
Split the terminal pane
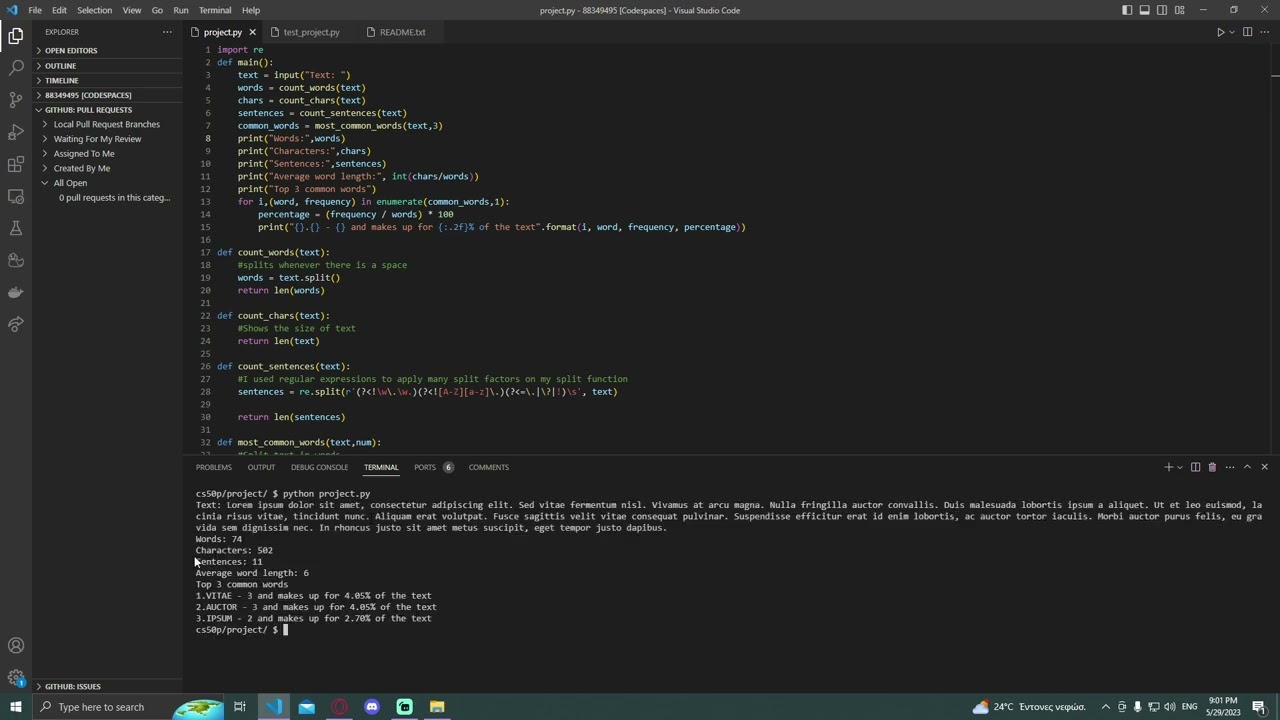[1195, 467]
